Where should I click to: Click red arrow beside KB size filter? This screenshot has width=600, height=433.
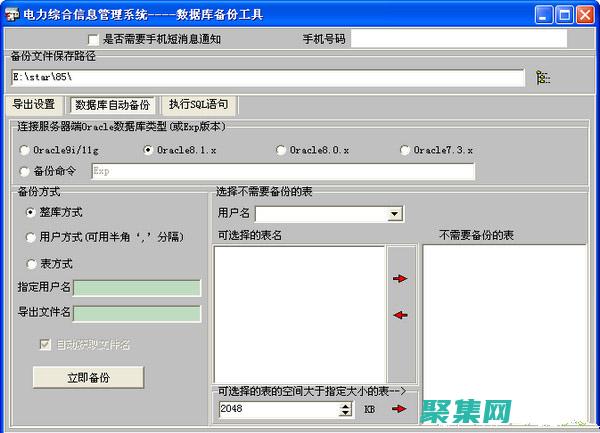coord(400,408)
